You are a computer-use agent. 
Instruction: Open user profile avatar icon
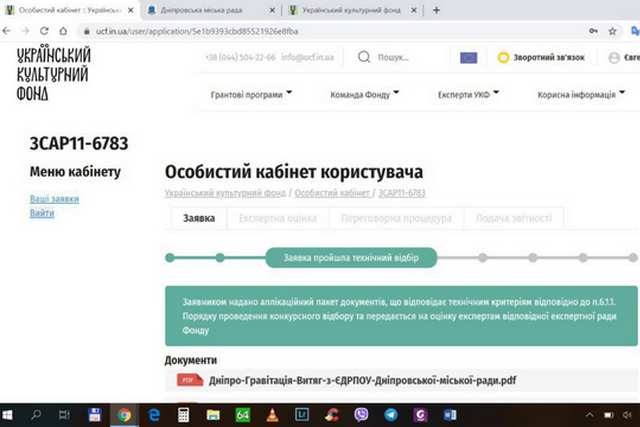click(614, 58)
